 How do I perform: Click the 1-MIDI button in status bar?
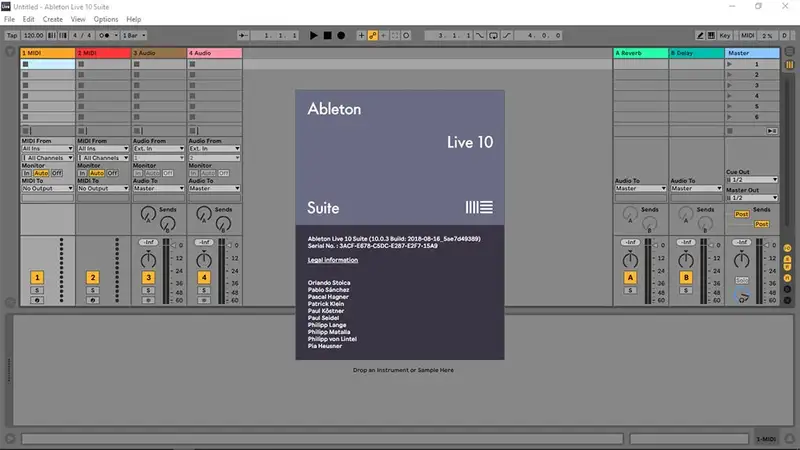(x=765, y=439)
